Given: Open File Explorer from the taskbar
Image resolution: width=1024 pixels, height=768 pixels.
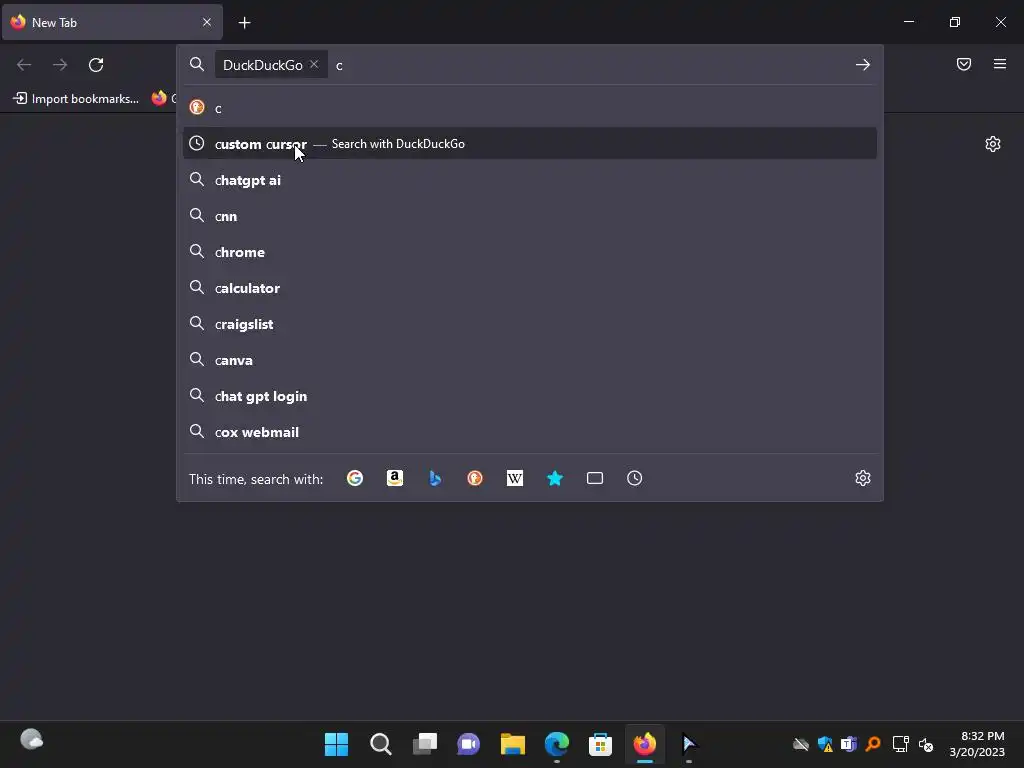Looking at the screenshot, I should 513,744.
